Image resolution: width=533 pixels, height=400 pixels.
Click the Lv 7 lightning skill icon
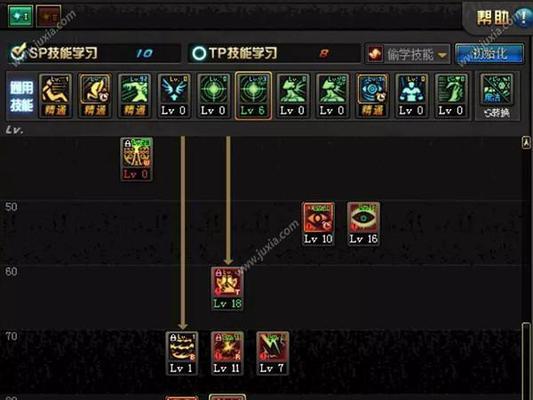[x=273, y=353]
